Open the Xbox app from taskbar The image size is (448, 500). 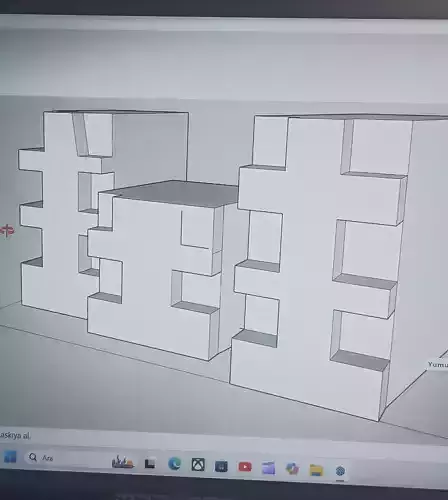tap(198, 464)
